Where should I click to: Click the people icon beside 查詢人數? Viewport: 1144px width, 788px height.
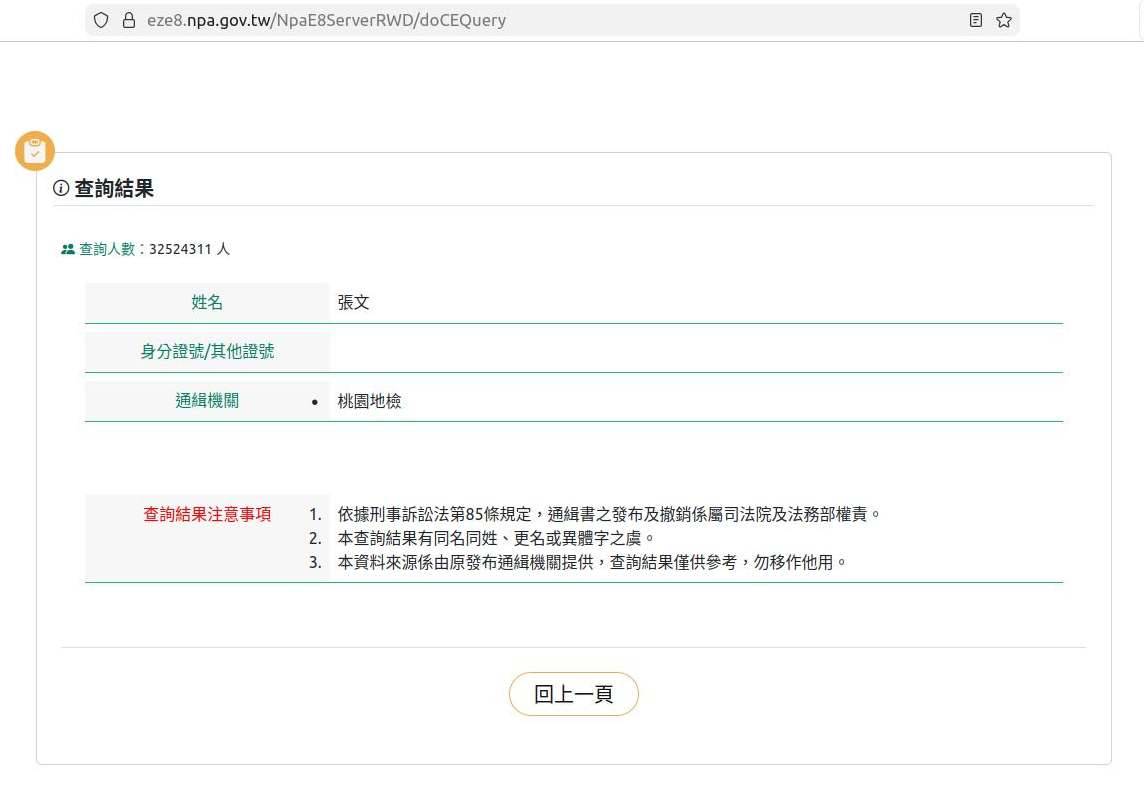(68, 249)
